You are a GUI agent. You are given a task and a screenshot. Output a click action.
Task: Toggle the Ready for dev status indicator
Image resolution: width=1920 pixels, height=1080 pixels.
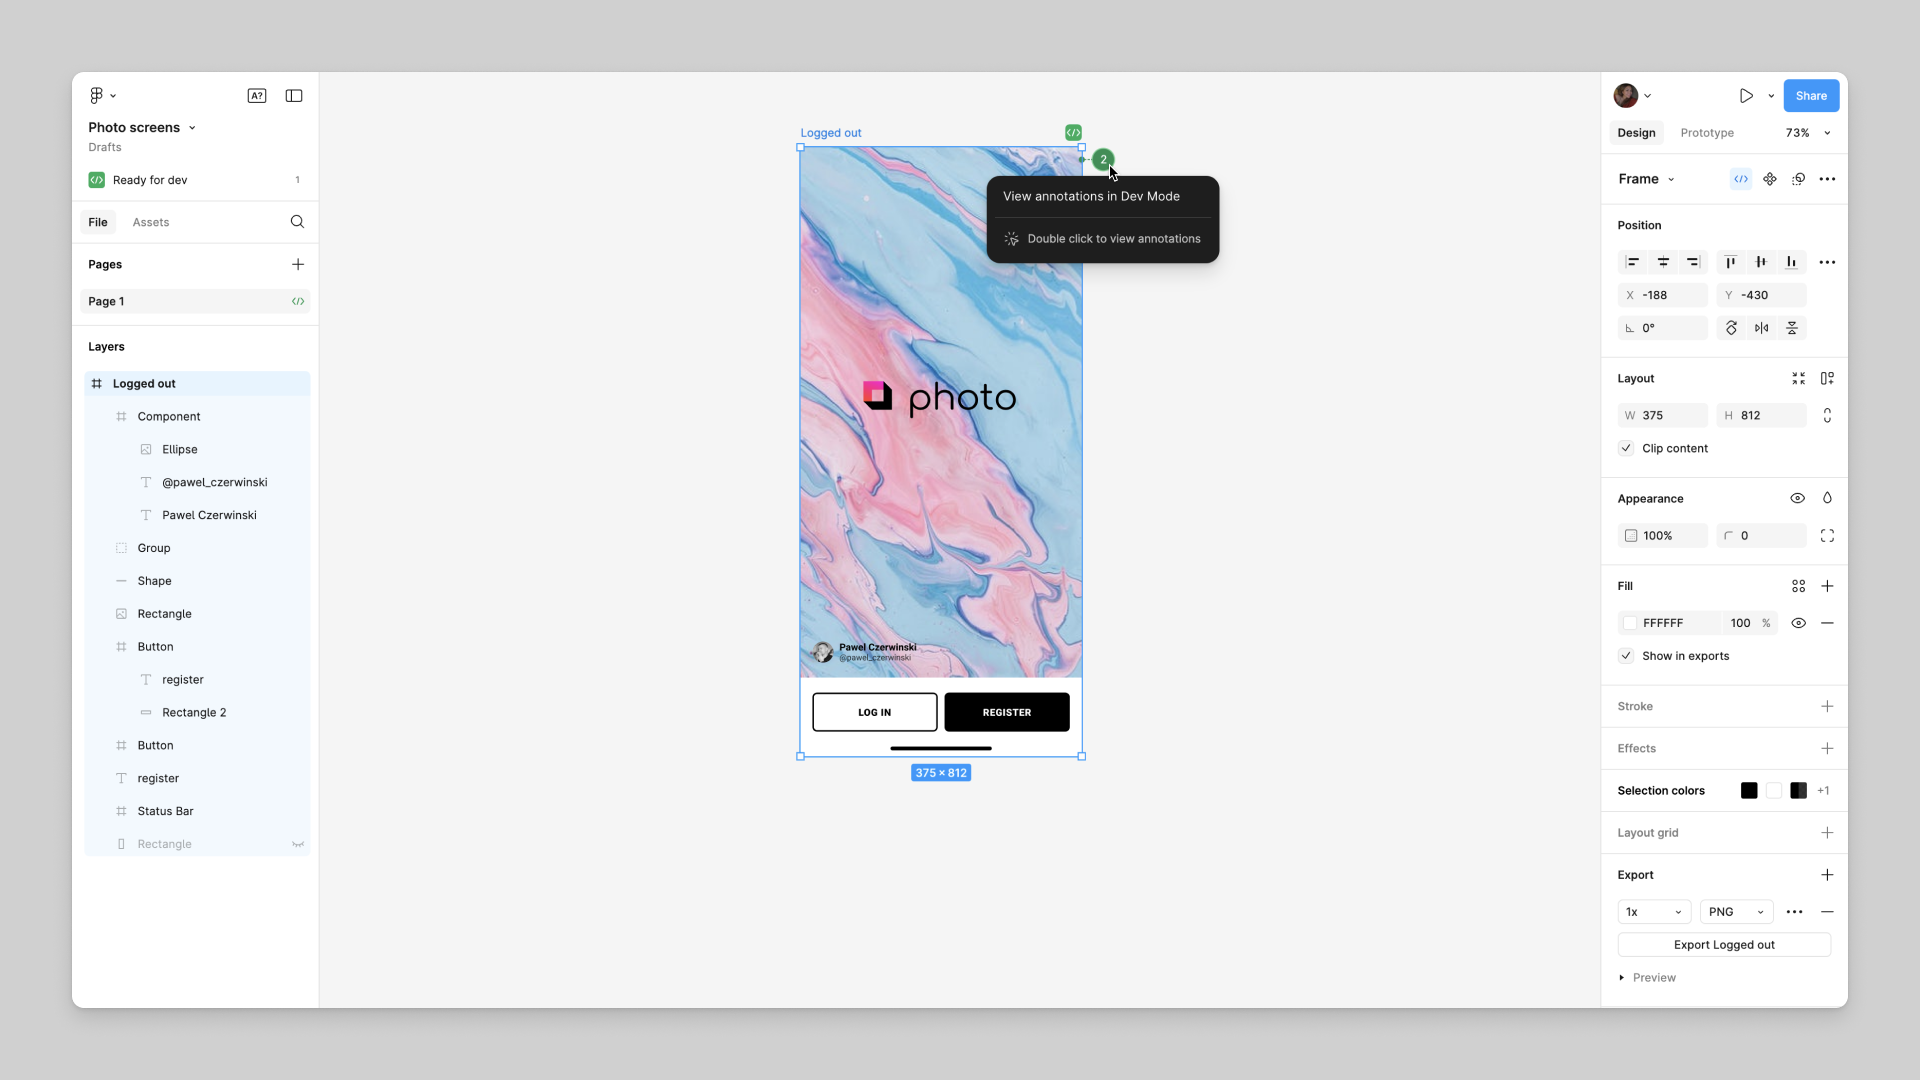[98, 179]
